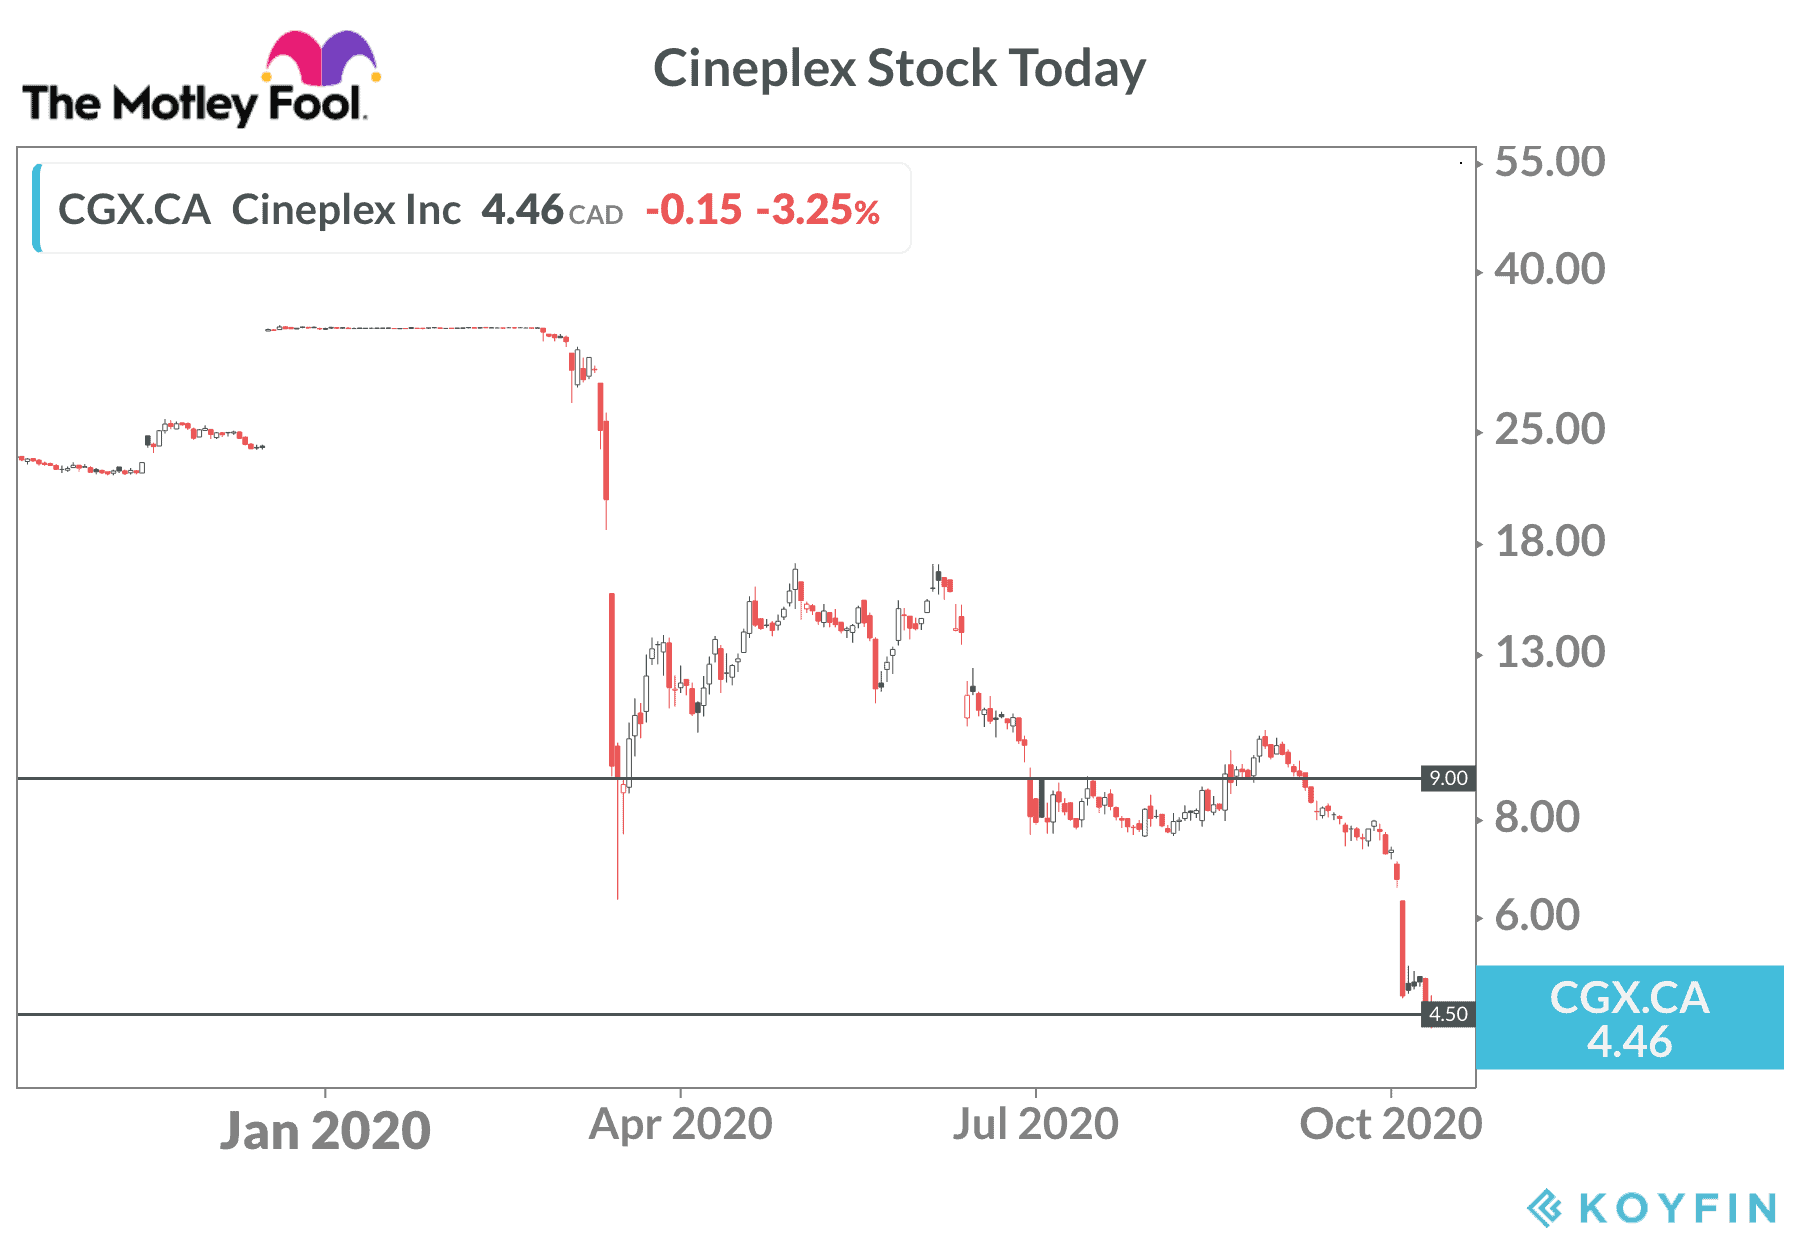The width and height of the screenshot is (1800, 1240).
Task: Click the Koyfin diamond logo icon
Action: click(1545, 1207)
